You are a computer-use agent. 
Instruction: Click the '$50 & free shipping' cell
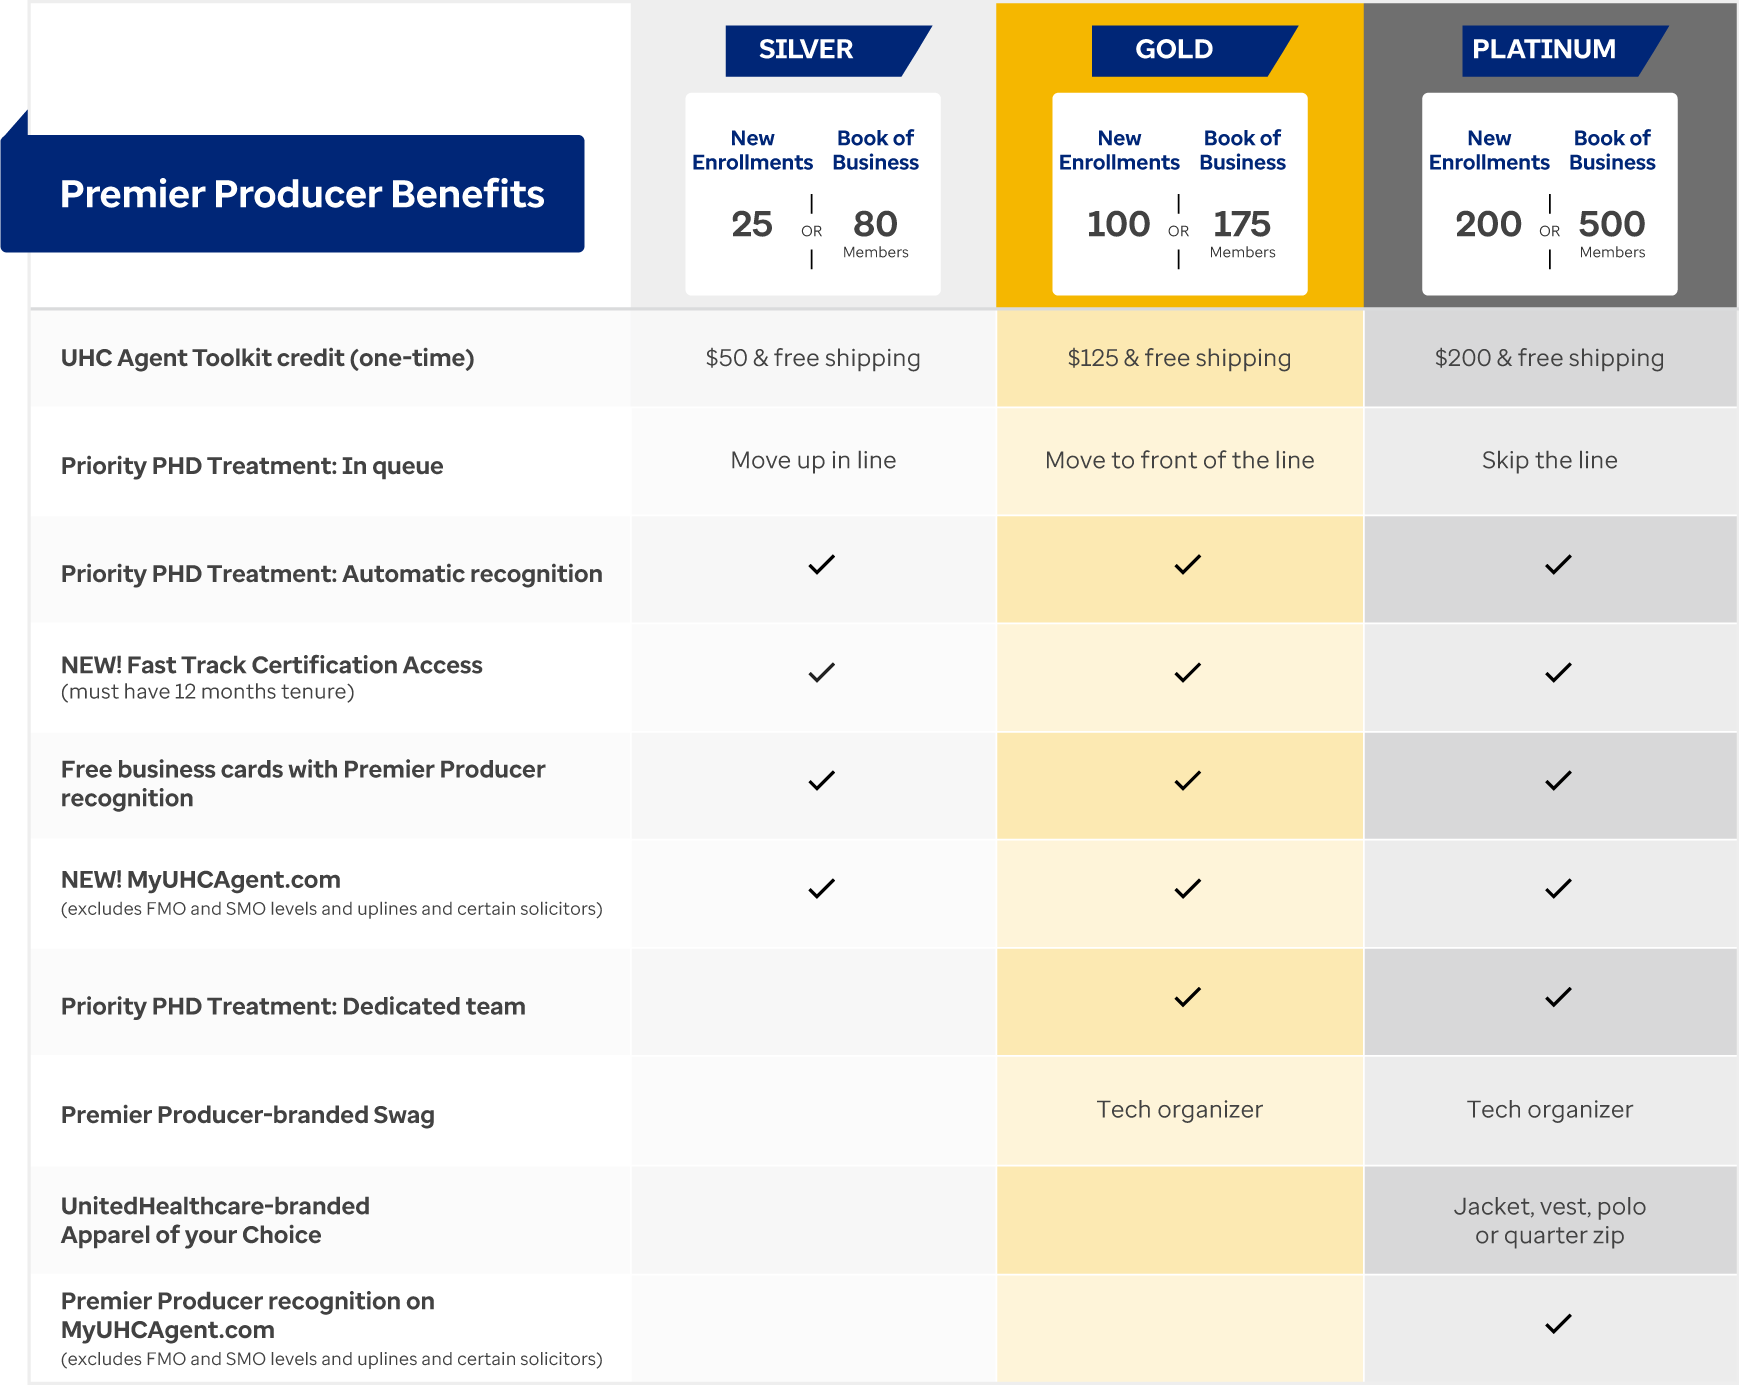click(813, 358)
